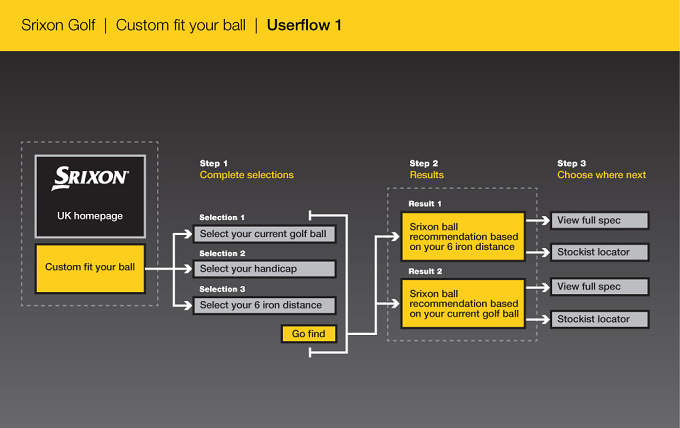Click the Result 1 label
Image resolution: width=680 pixels, height=428 pixels.
point(425,204)
